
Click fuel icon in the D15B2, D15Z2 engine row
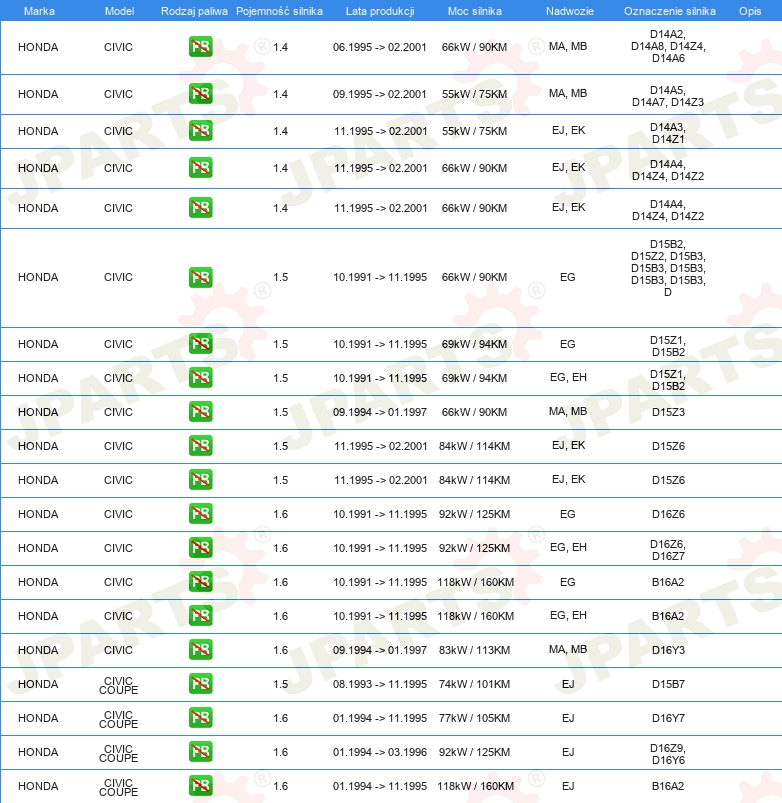coord(200,277)
